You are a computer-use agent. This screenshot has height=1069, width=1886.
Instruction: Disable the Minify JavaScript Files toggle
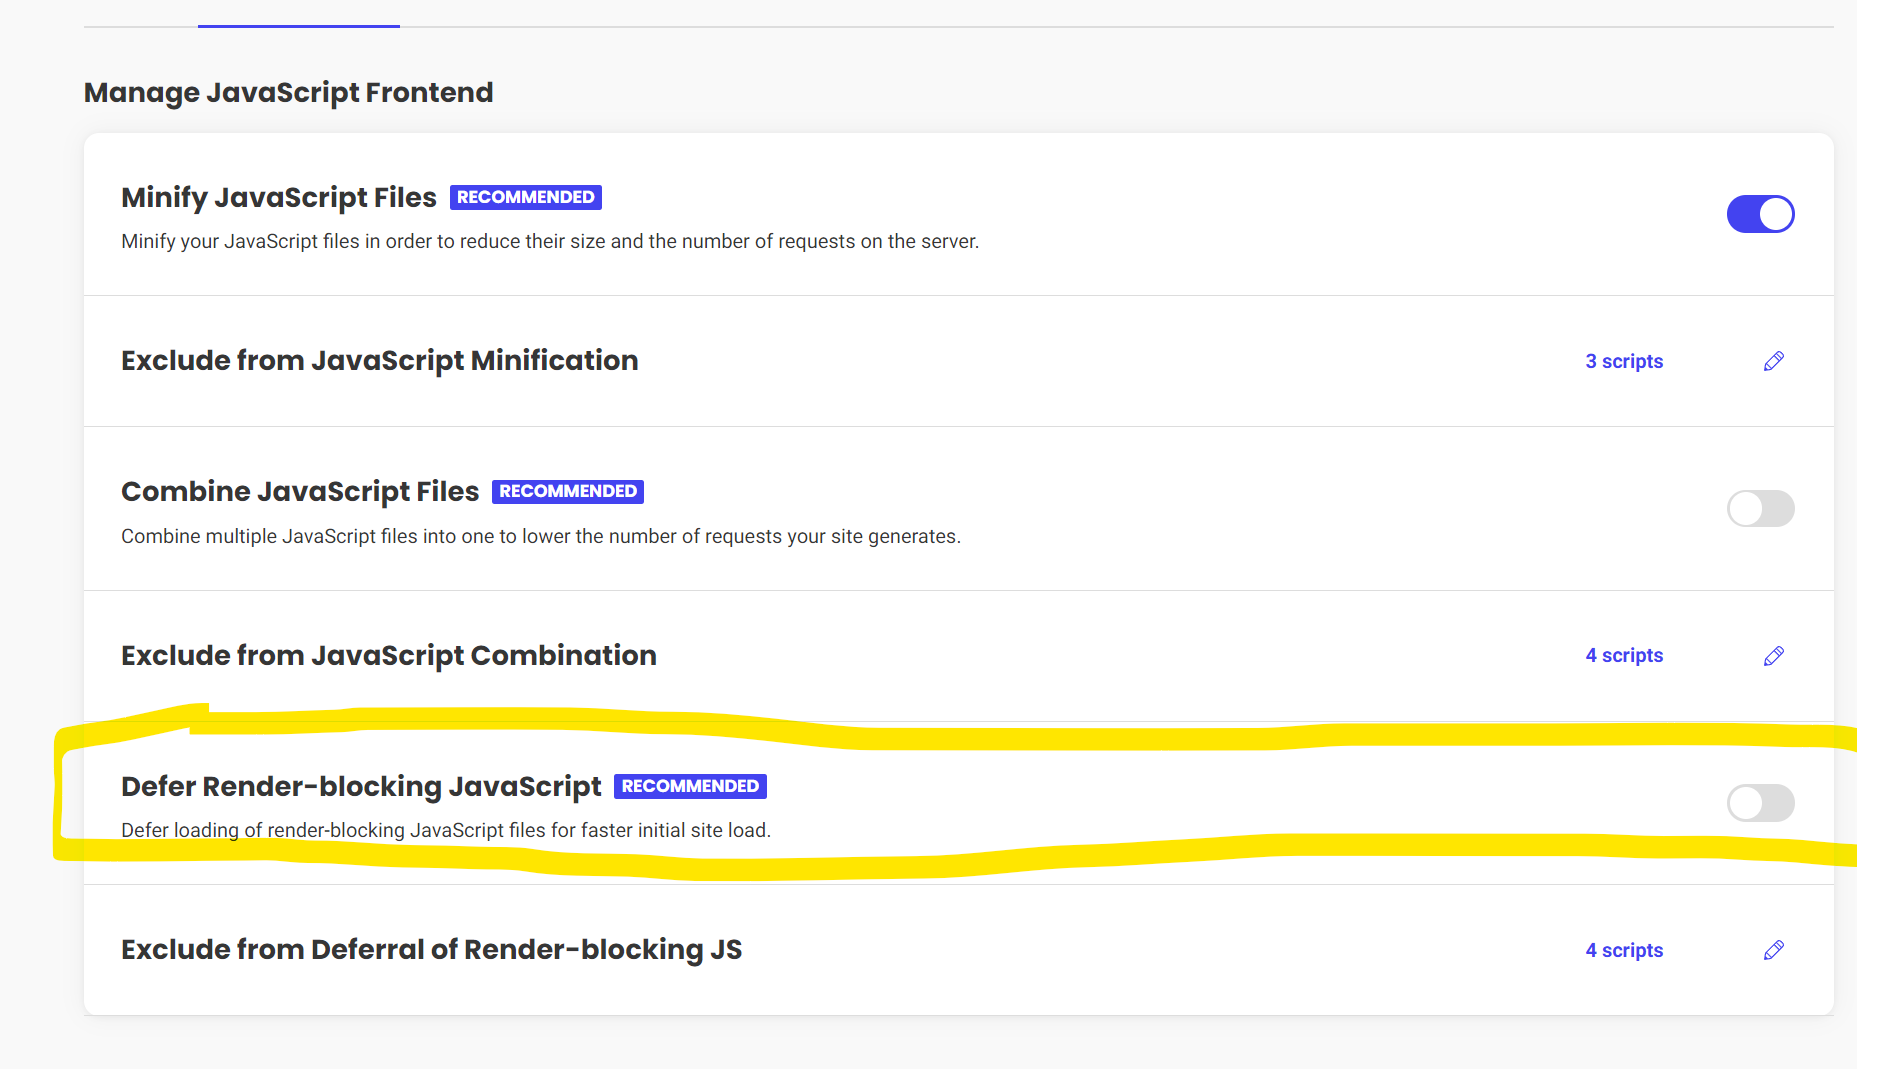click(1760, 214)
